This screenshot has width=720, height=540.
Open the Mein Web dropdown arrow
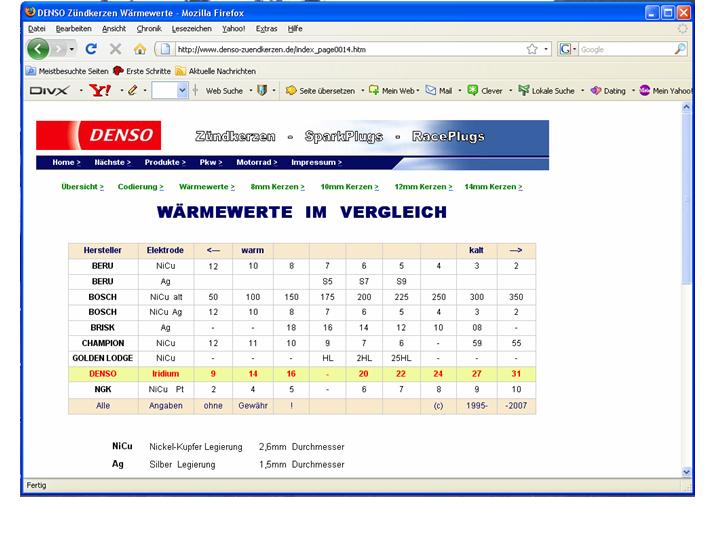pos(417,91)
